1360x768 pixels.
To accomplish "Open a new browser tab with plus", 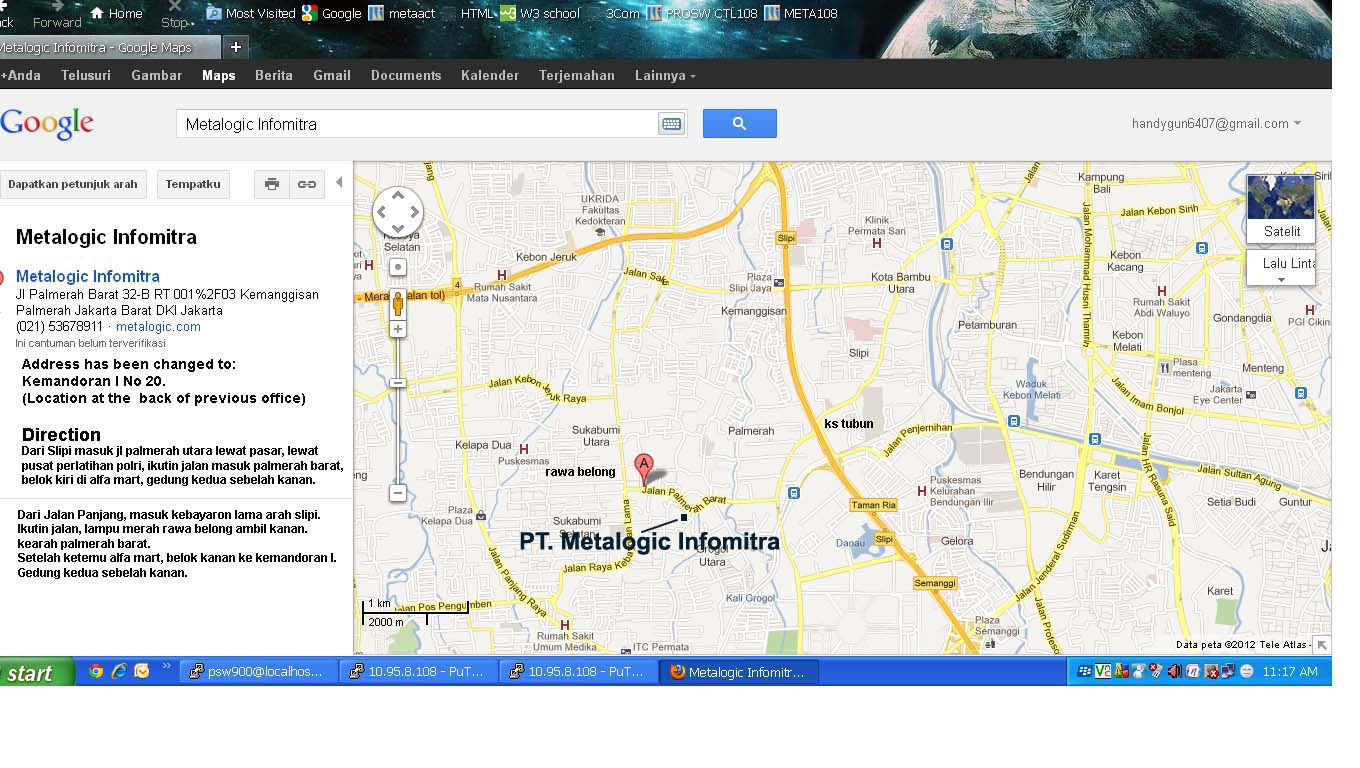I will pyautogui.click(x=236, y=47).
